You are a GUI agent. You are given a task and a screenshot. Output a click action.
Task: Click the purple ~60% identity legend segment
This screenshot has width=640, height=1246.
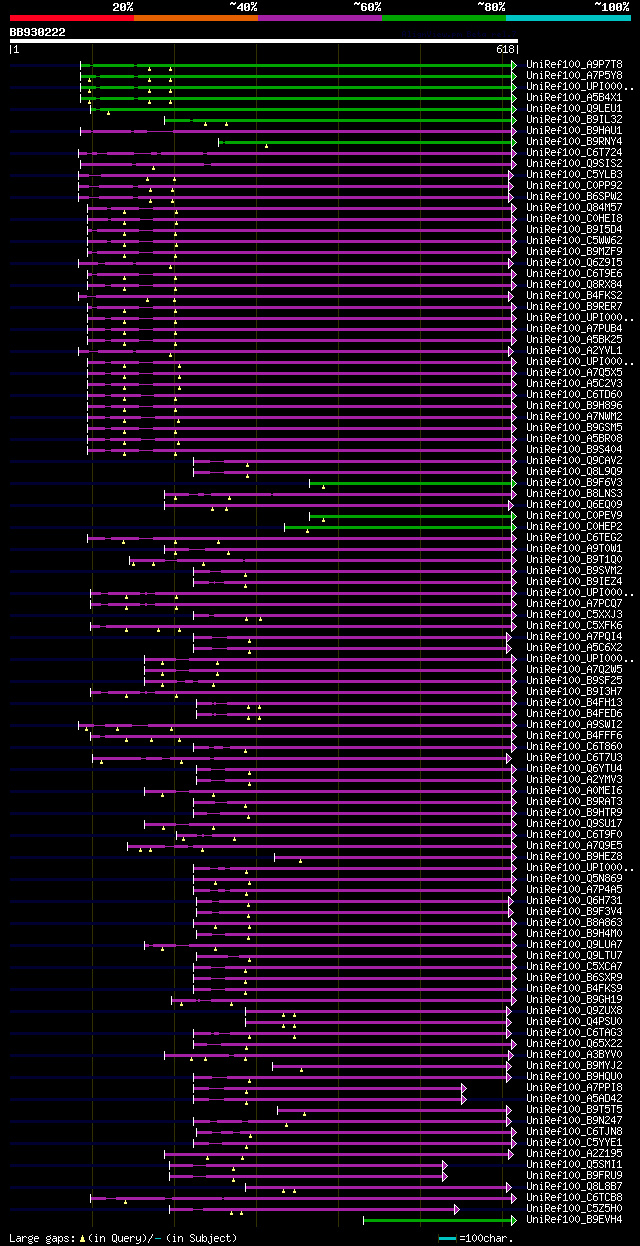pos(320,18)
